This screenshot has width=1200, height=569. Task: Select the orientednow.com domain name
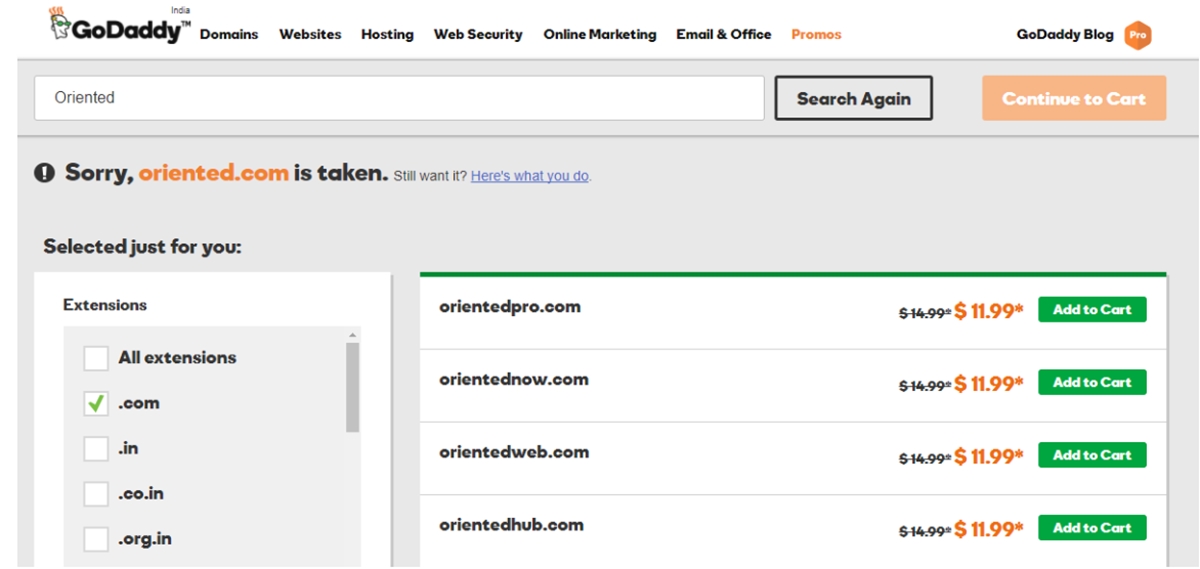coord(514,380)
